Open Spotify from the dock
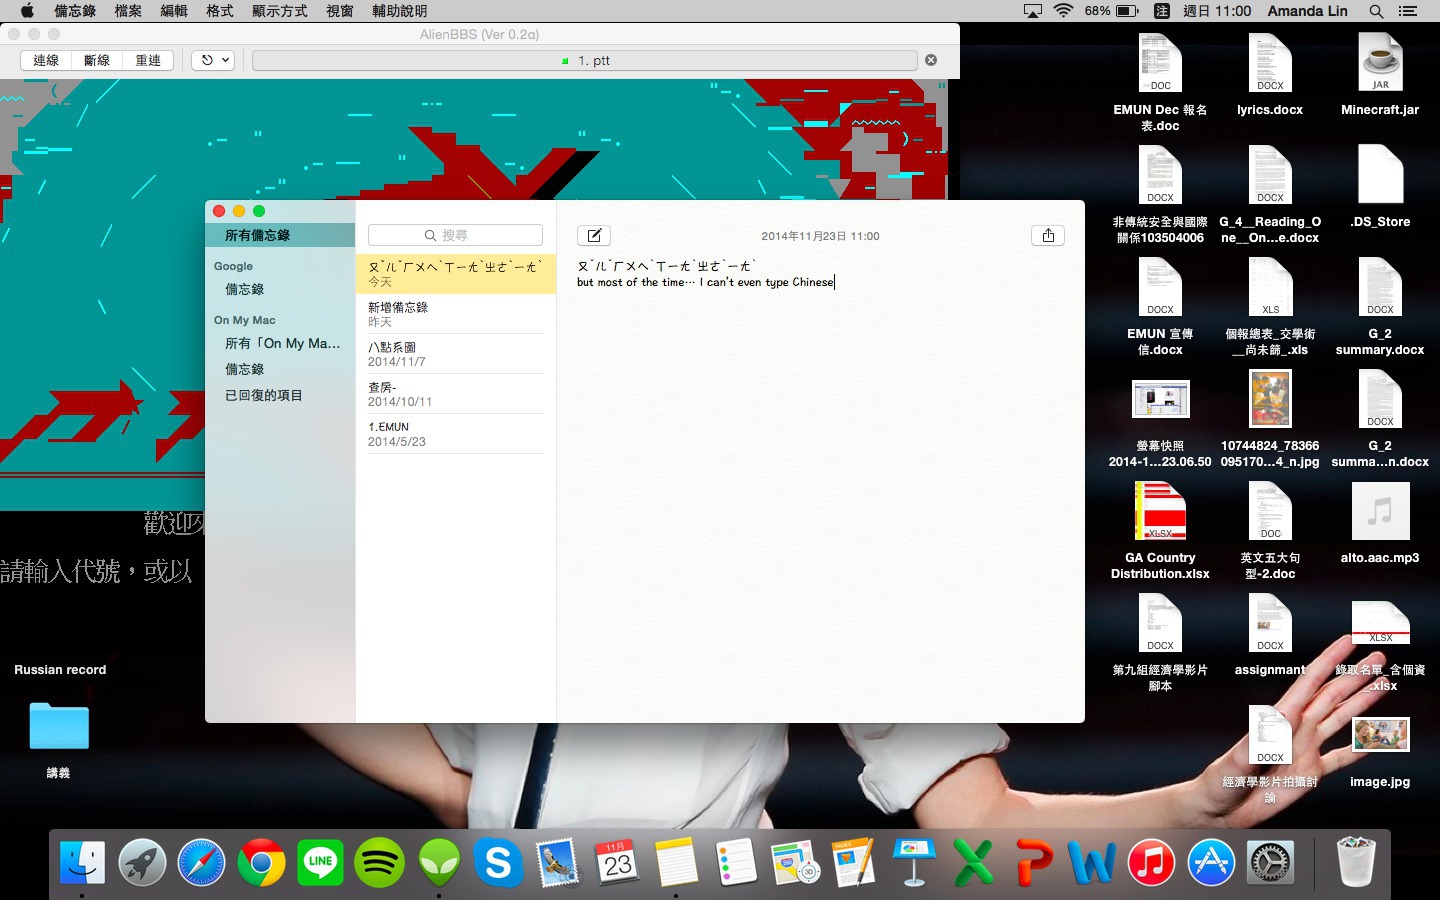The image size is (1440, 900). click(x=379, y=862)
